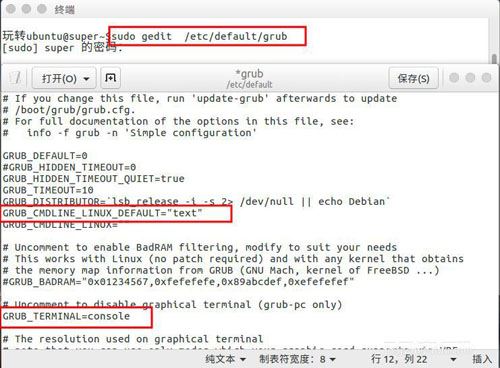Image resolution: width=500 pixels, height=368 pixels.
Task: Click the terminal window minimize circle
Action: click(x=26, y=9)
